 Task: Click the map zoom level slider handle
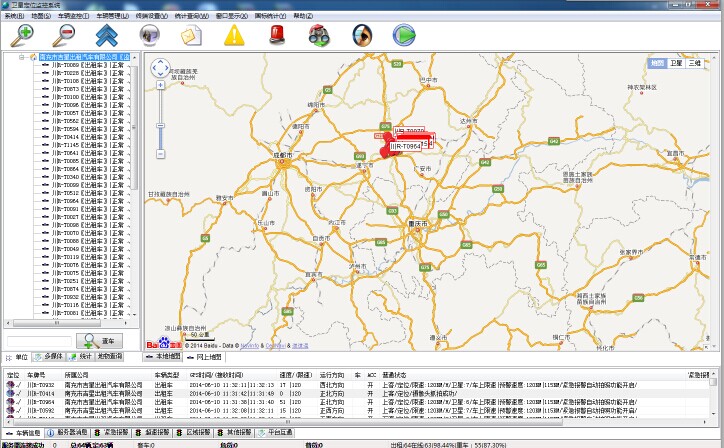click(x=160, y=126)
